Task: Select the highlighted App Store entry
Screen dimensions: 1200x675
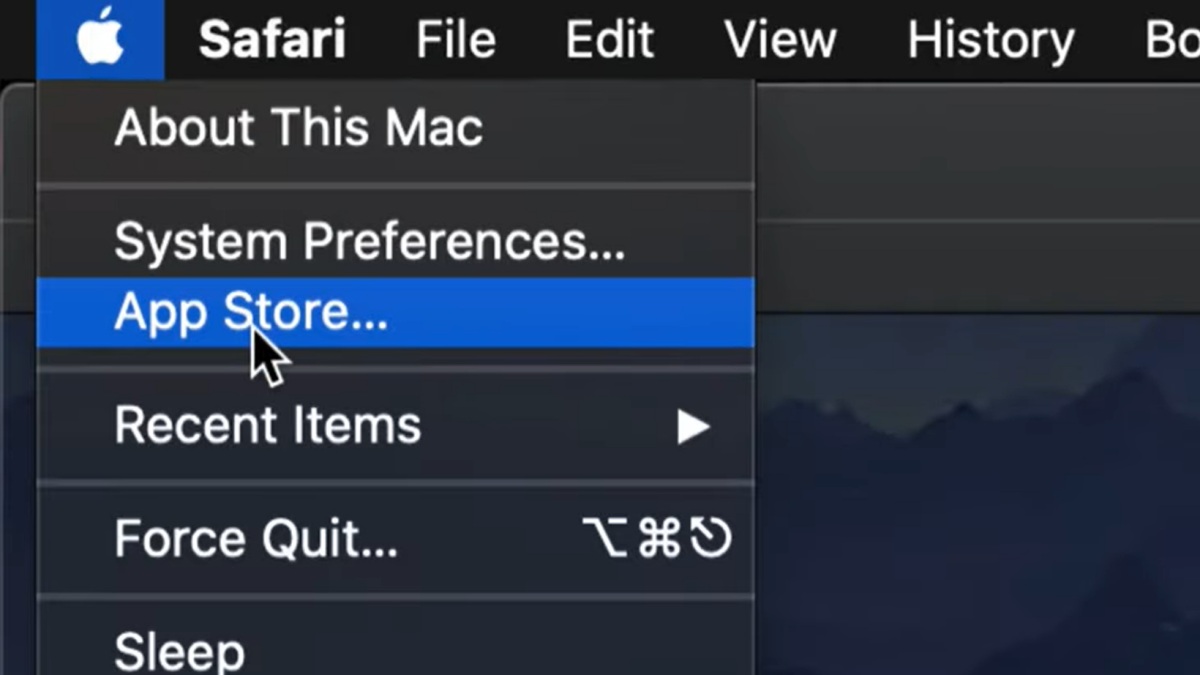Action: coord(250,312)
